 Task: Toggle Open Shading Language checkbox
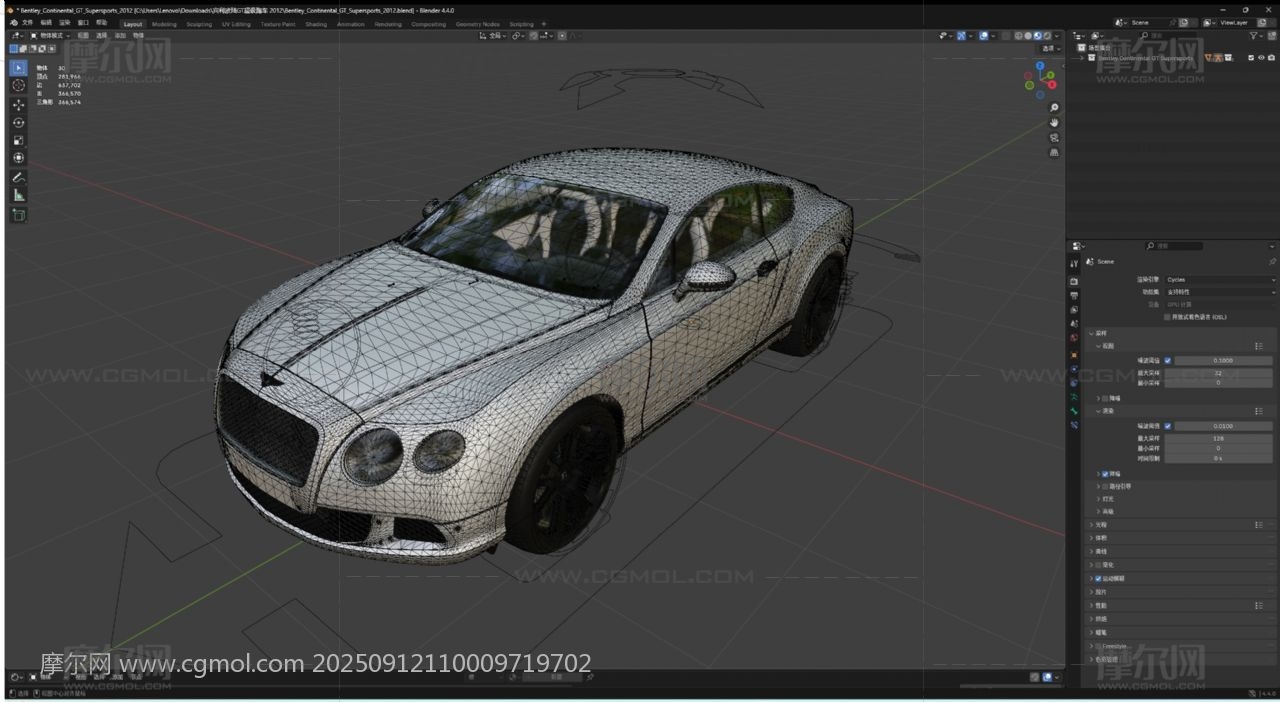pos(1167,317)
